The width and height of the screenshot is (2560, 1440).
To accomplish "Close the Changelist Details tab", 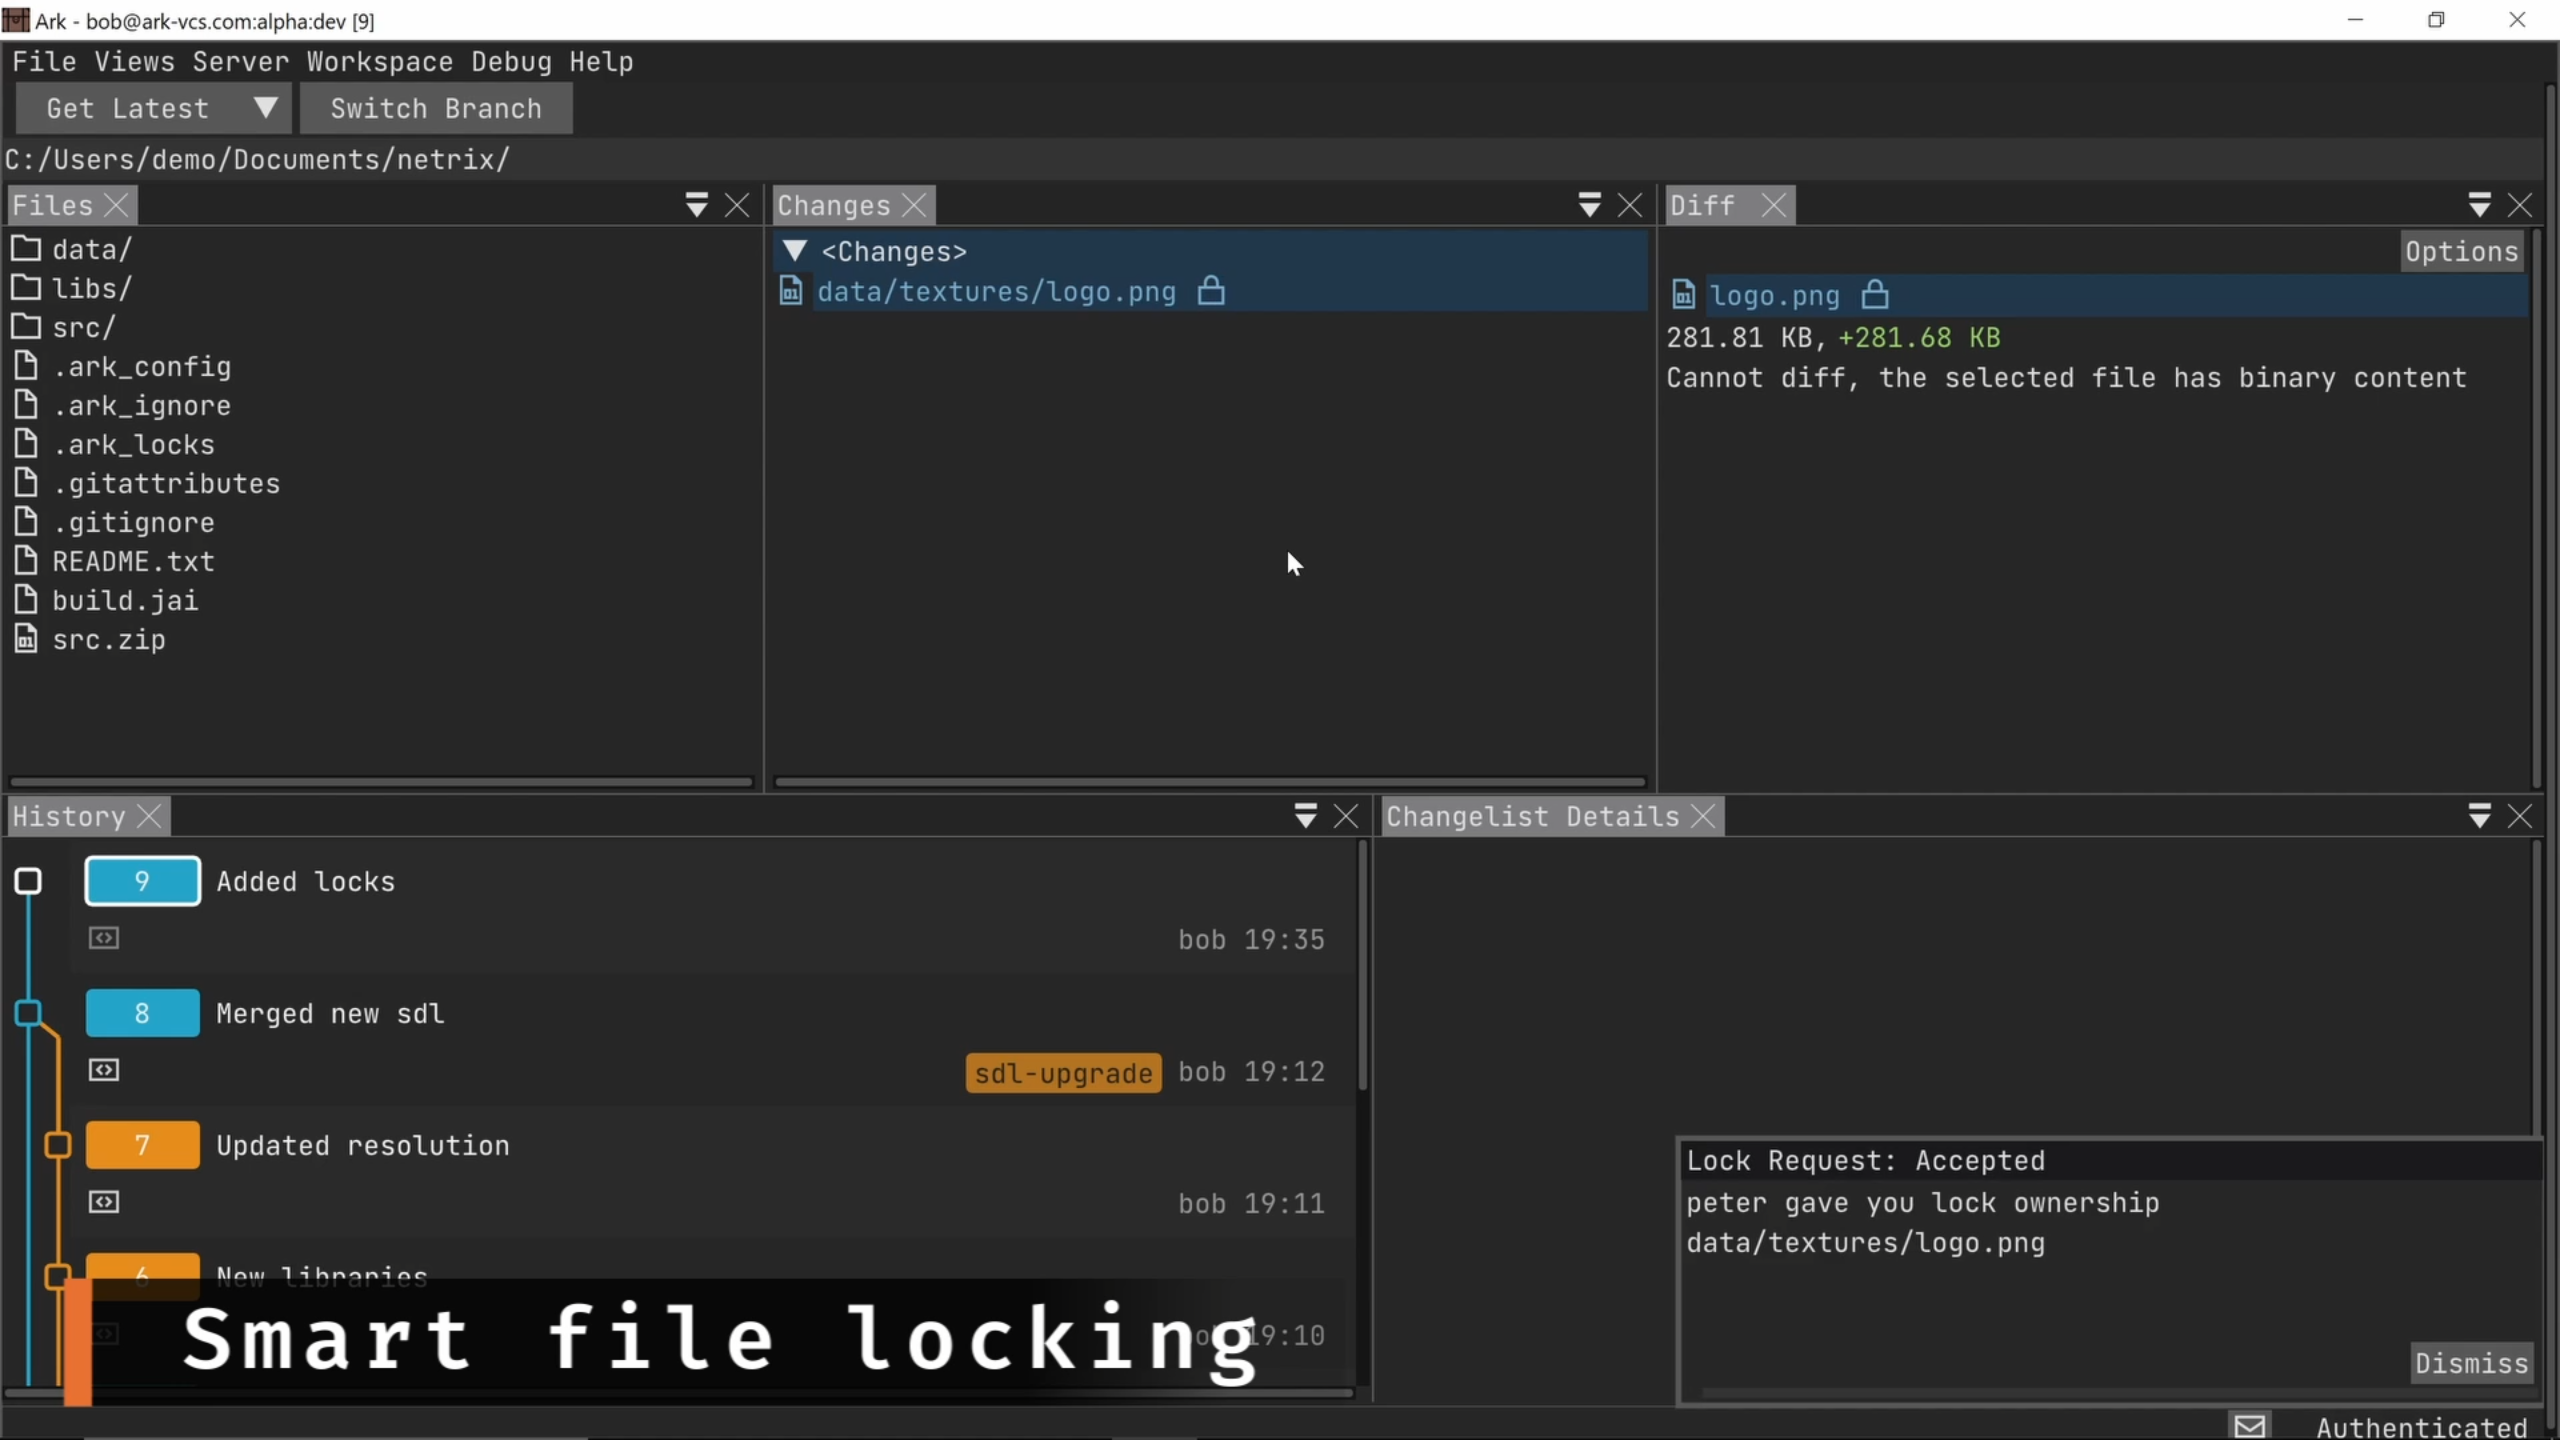I will (x=1703, y=816).
